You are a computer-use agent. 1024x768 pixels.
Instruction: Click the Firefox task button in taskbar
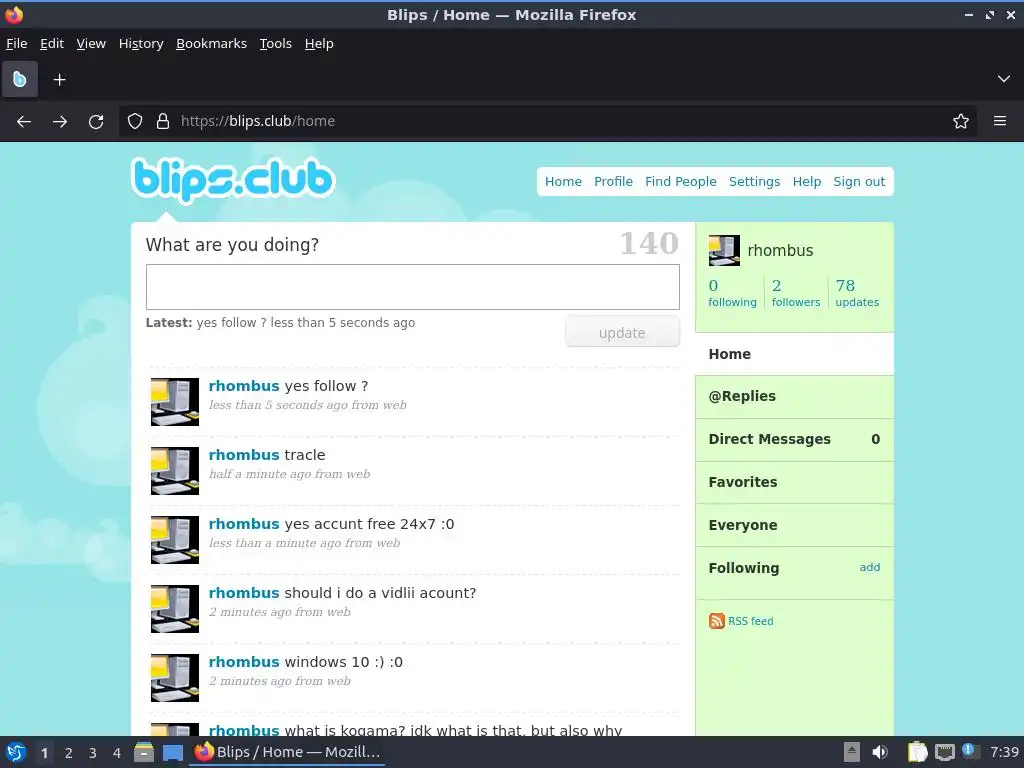point(287,752)
